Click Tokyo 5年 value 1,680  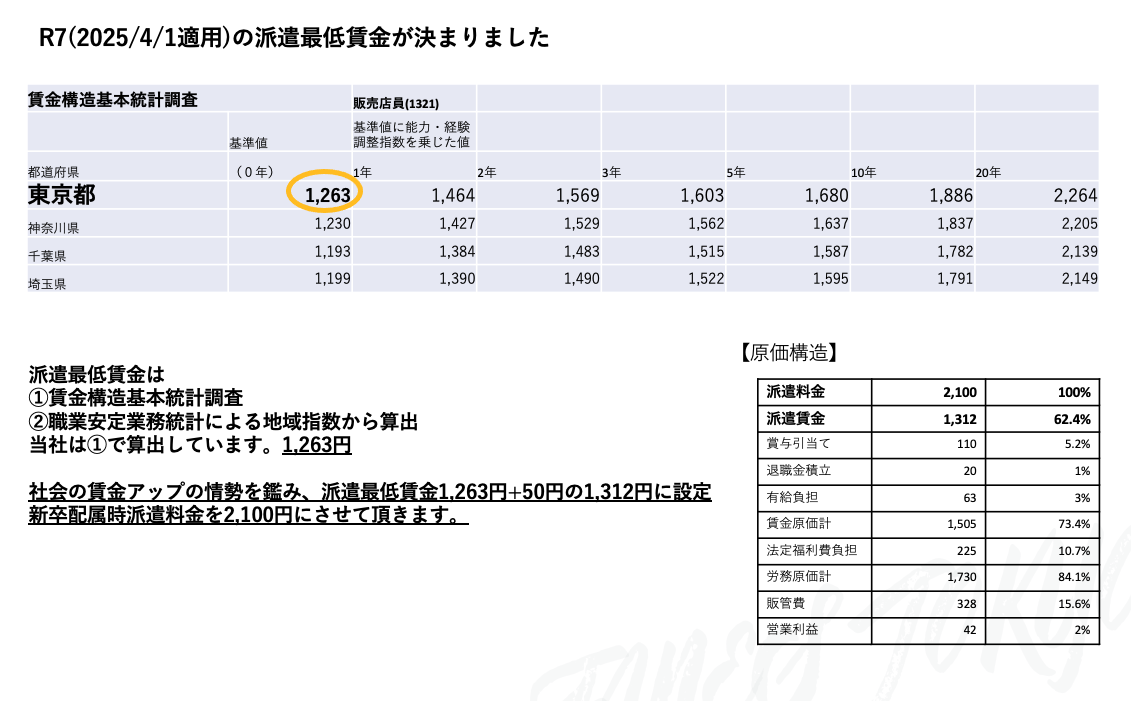[826, 195]
